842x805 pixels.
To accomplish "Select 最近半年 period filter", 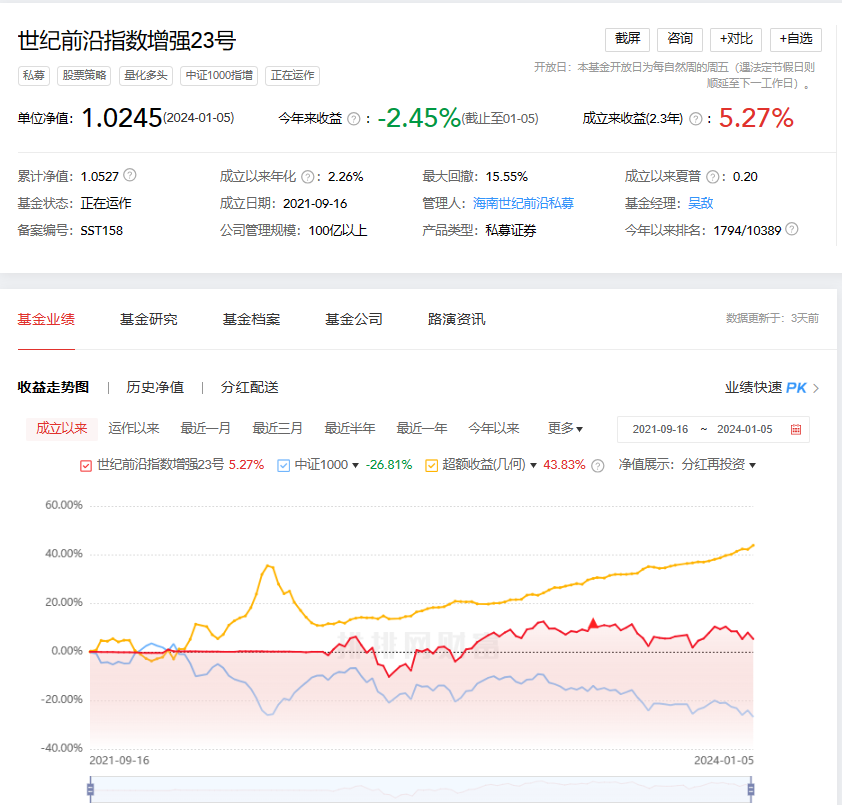I will (350, 429).
